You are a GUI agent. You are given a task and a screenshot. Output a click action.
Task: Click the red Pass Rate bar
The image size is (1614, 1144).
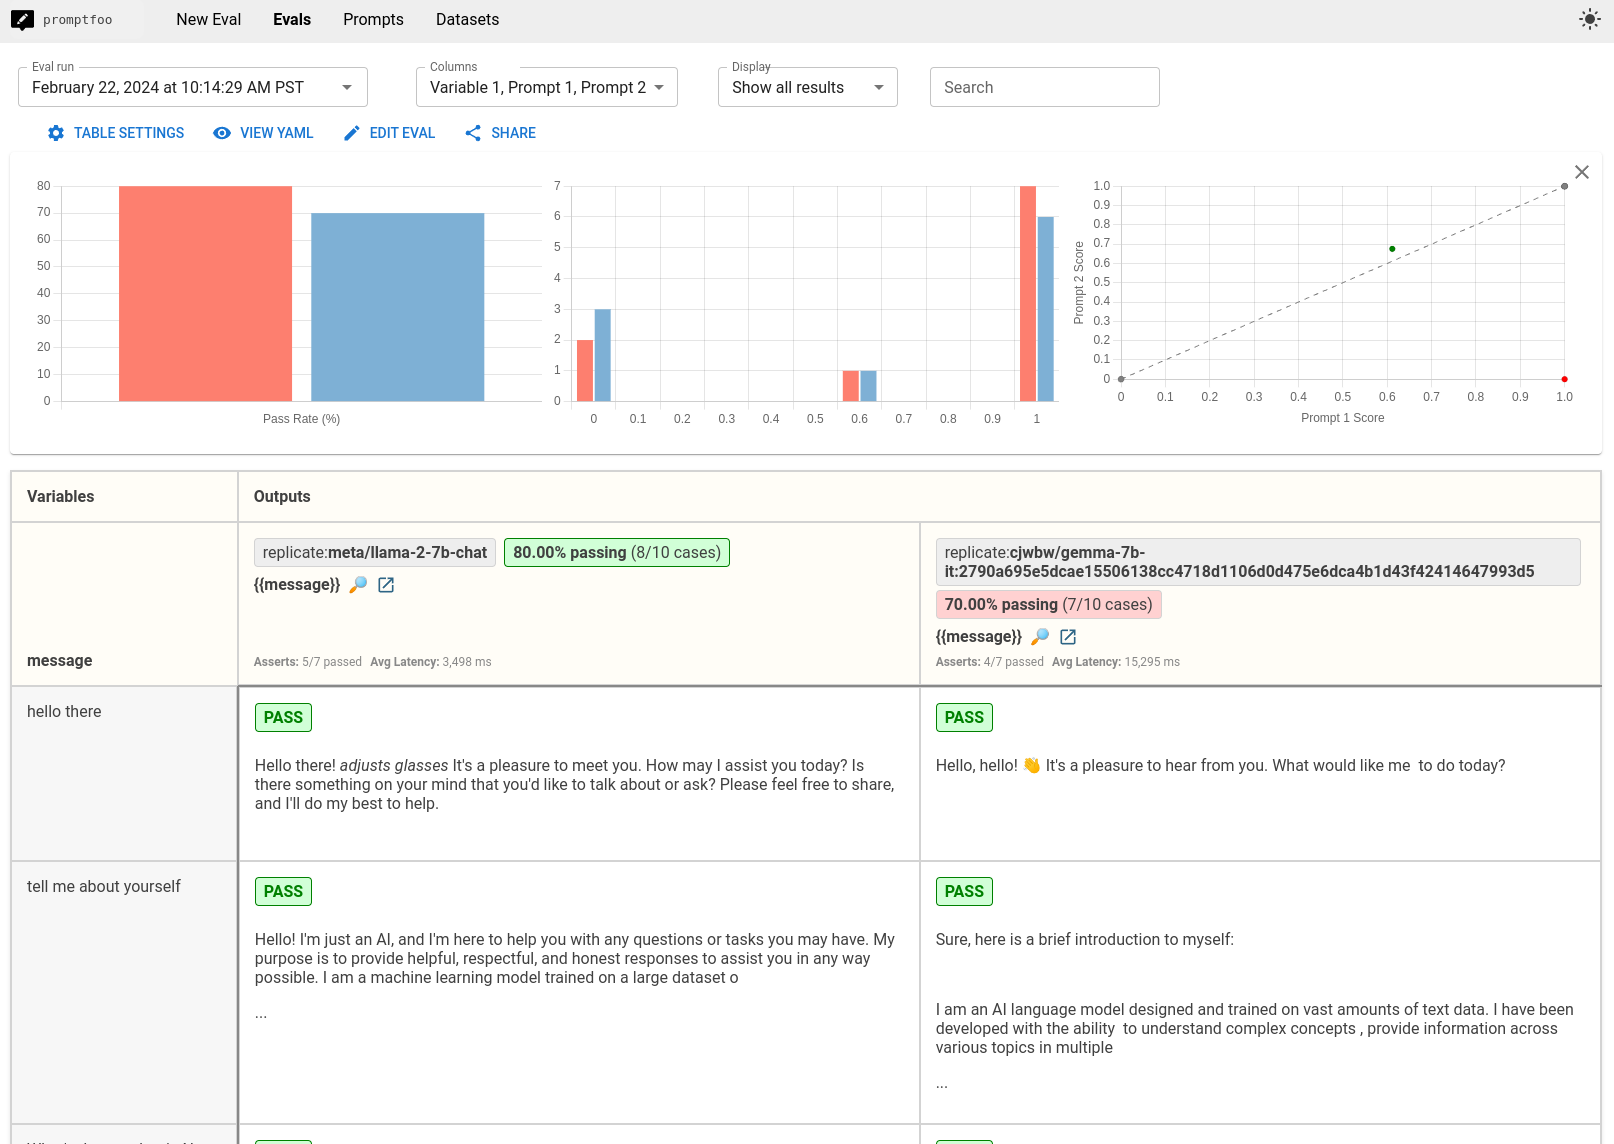pos(205,293)
